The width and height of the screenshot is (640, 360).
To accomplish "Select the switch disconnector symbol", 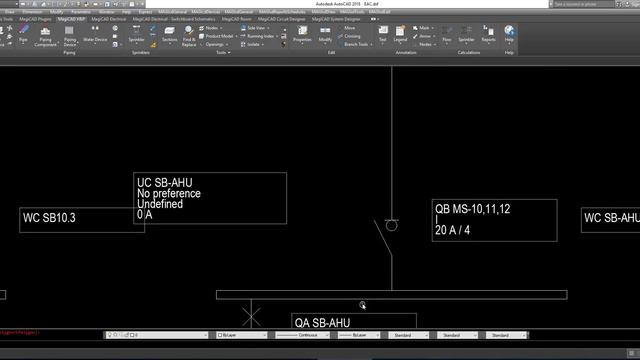I will click(386, 237).
